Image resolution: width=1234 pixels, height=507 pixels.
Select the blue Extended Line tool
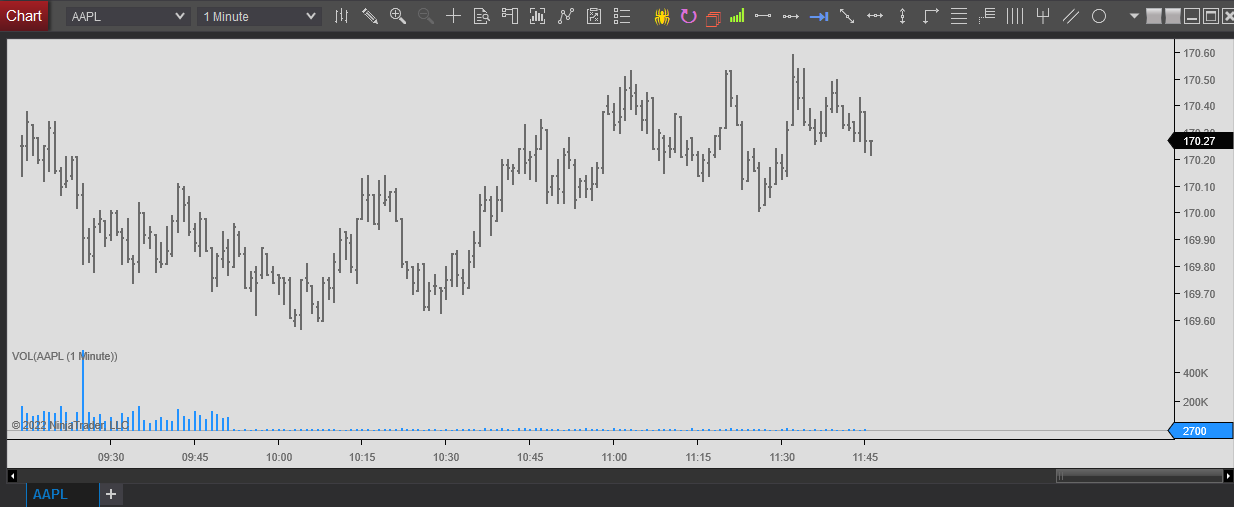pos(819,16)
